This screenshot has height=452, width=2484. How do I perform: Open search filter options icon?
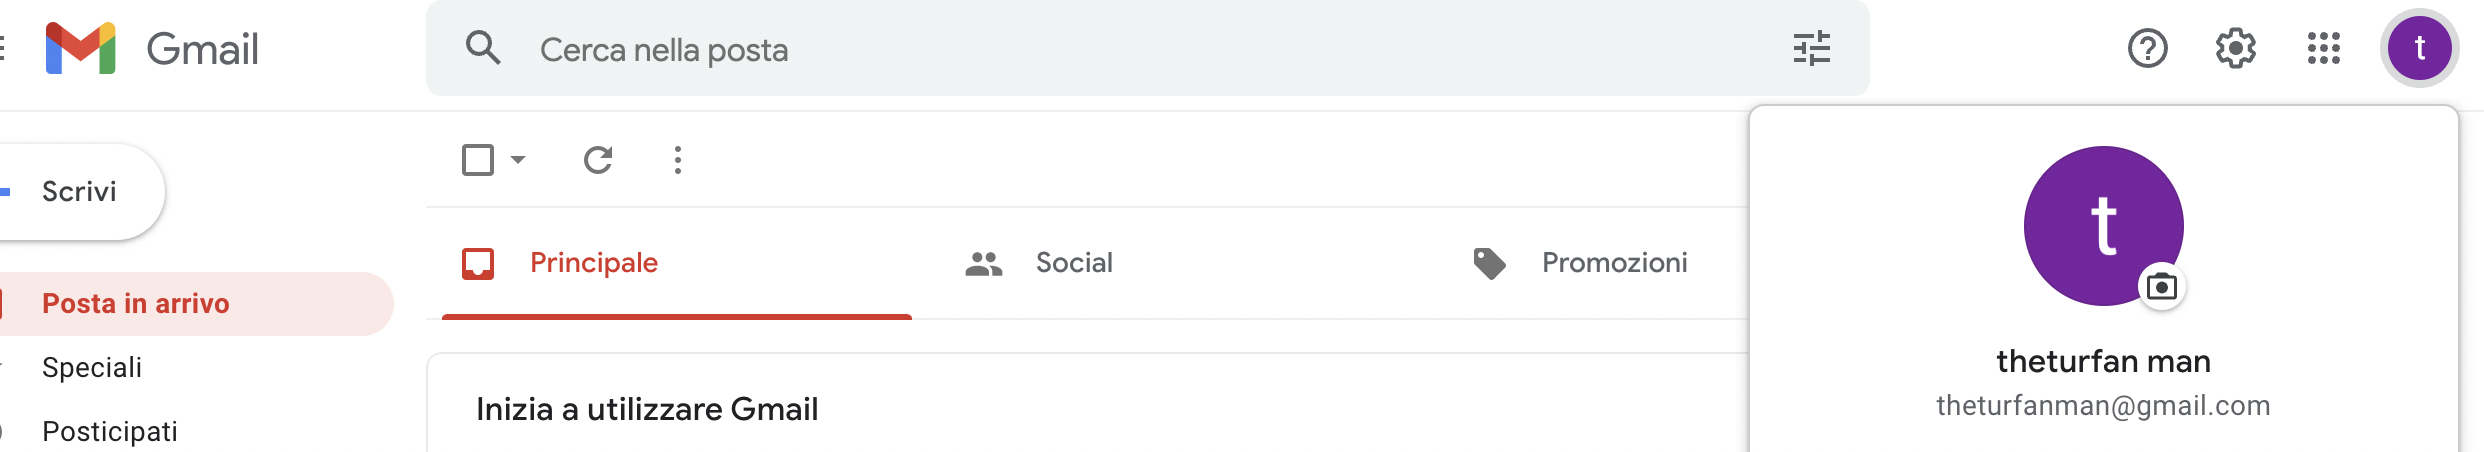pos(1811,48)
